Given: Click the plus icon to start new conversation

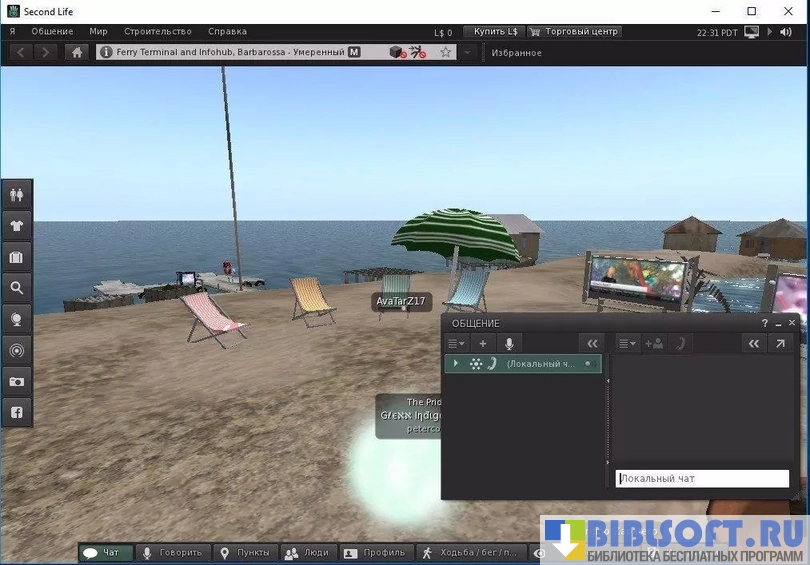Looking at the screenshot, I should point(483,343).
